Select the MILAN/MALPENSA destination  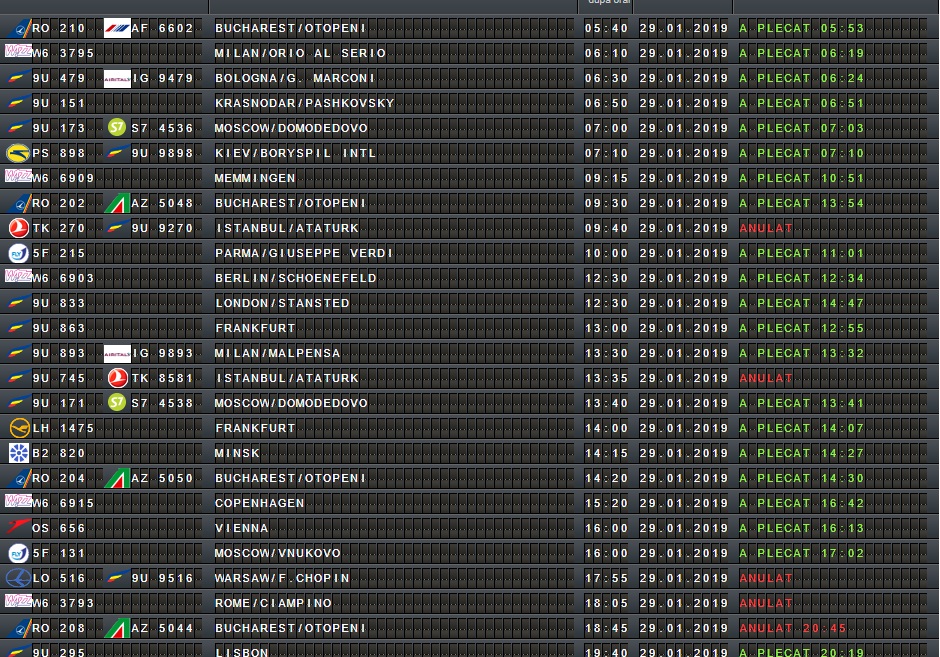click(x=278, y=353)
